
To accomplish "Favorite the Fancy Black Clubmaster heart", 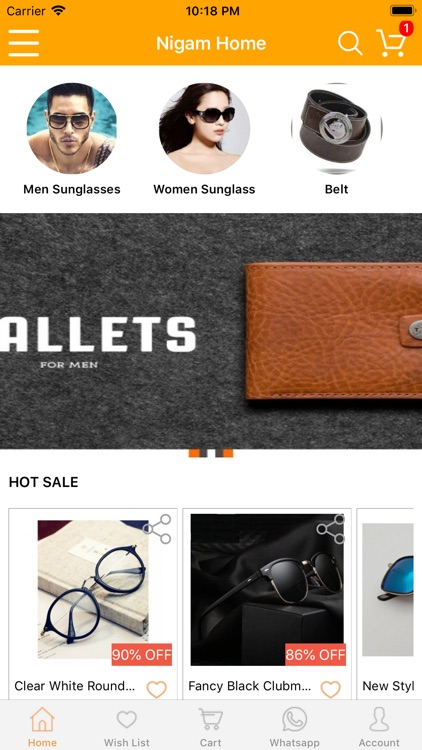I will pyautogui.click(x=330, y=689).
